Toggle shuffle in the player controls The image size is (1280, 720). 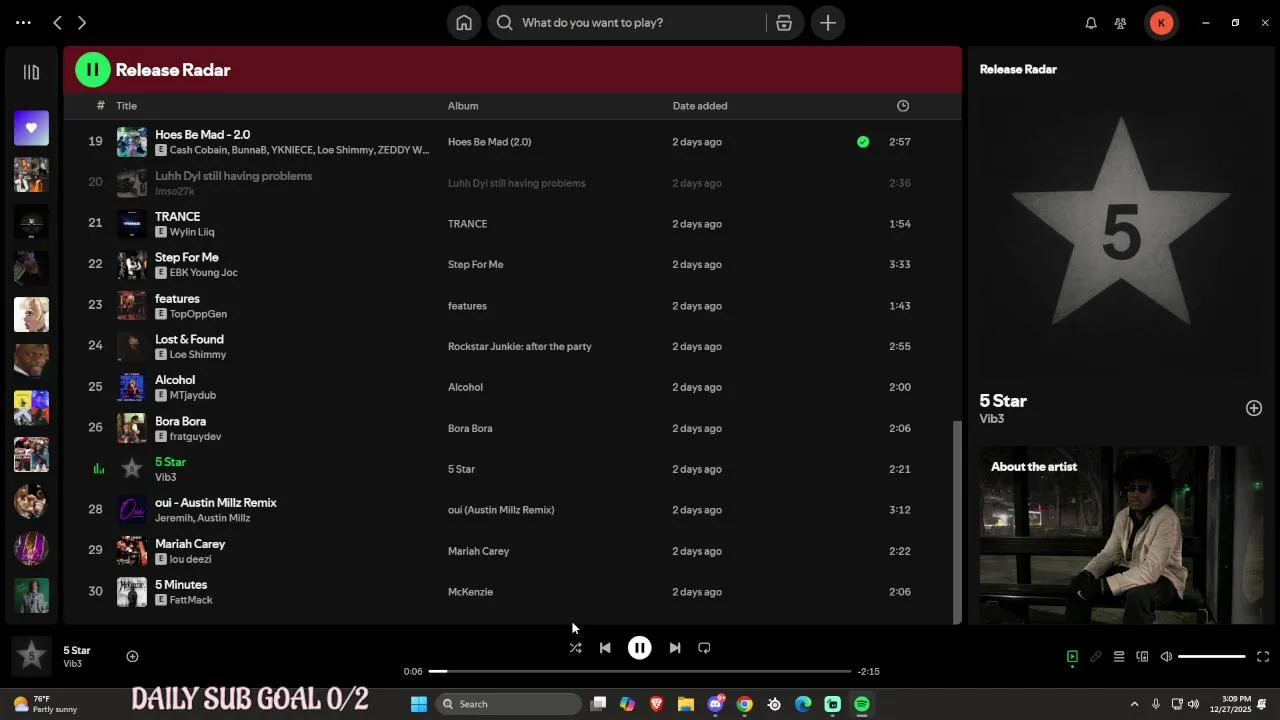pos(575,648)
